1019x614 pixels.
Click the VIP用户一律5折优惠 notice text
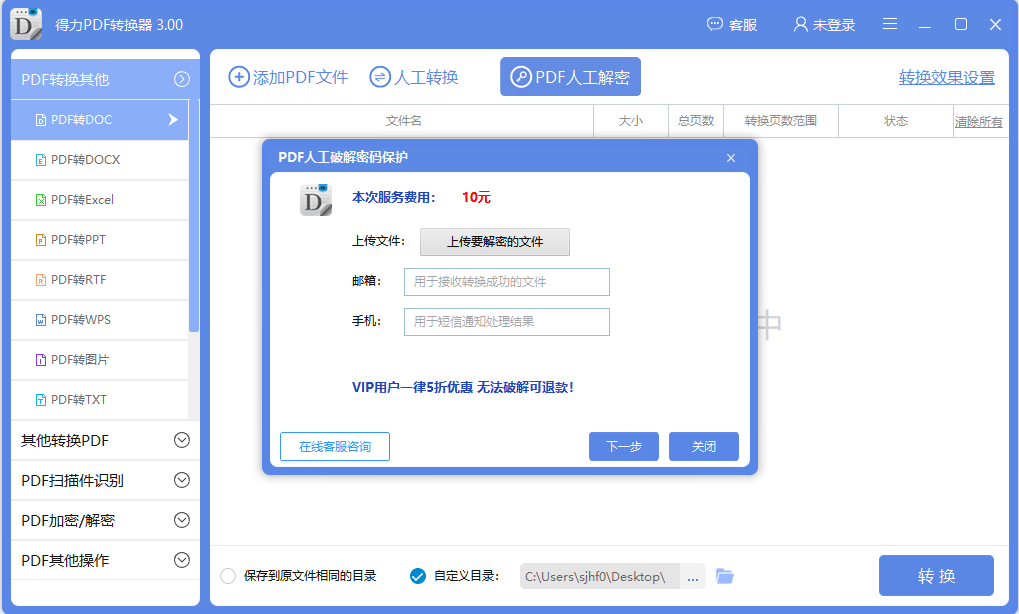point(463,387)
